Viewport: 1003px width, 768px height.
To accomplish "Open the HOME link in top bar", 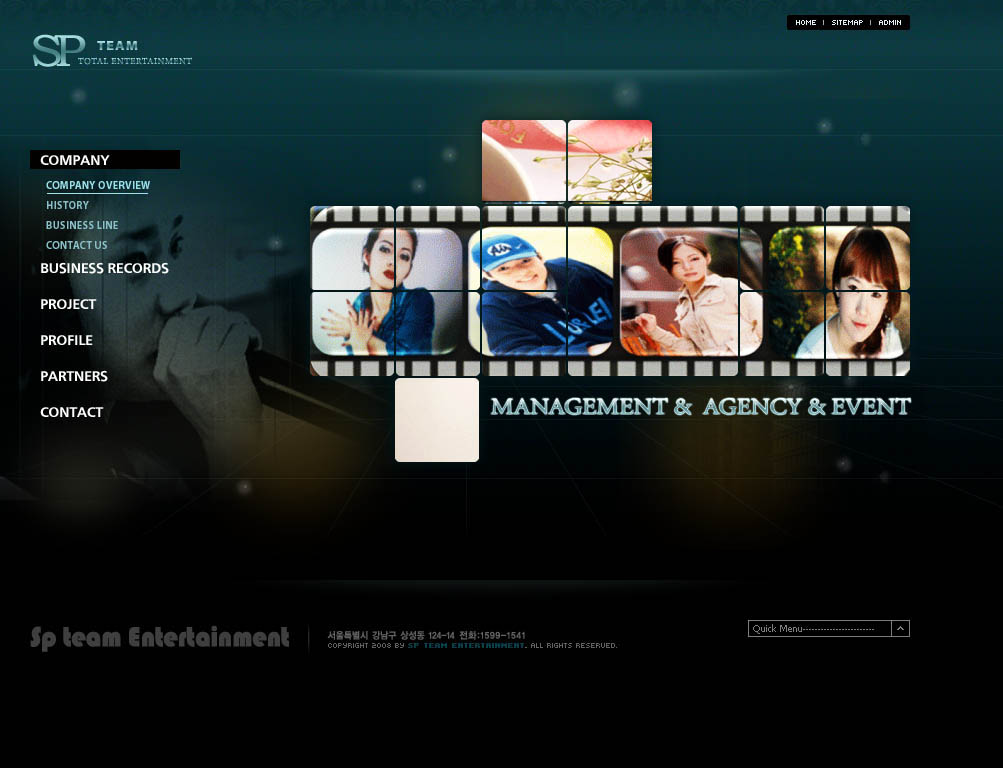I will [805, 22].
